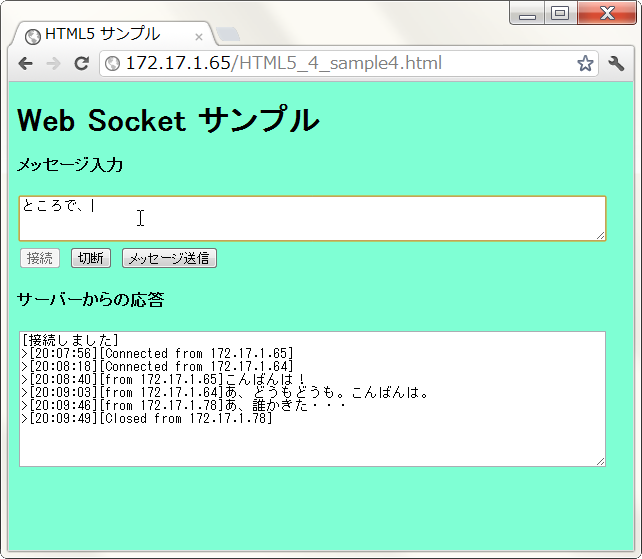Send message with メッセージ送信 button
The width and height of the screenshot is (642, 559).
(169, 258)
